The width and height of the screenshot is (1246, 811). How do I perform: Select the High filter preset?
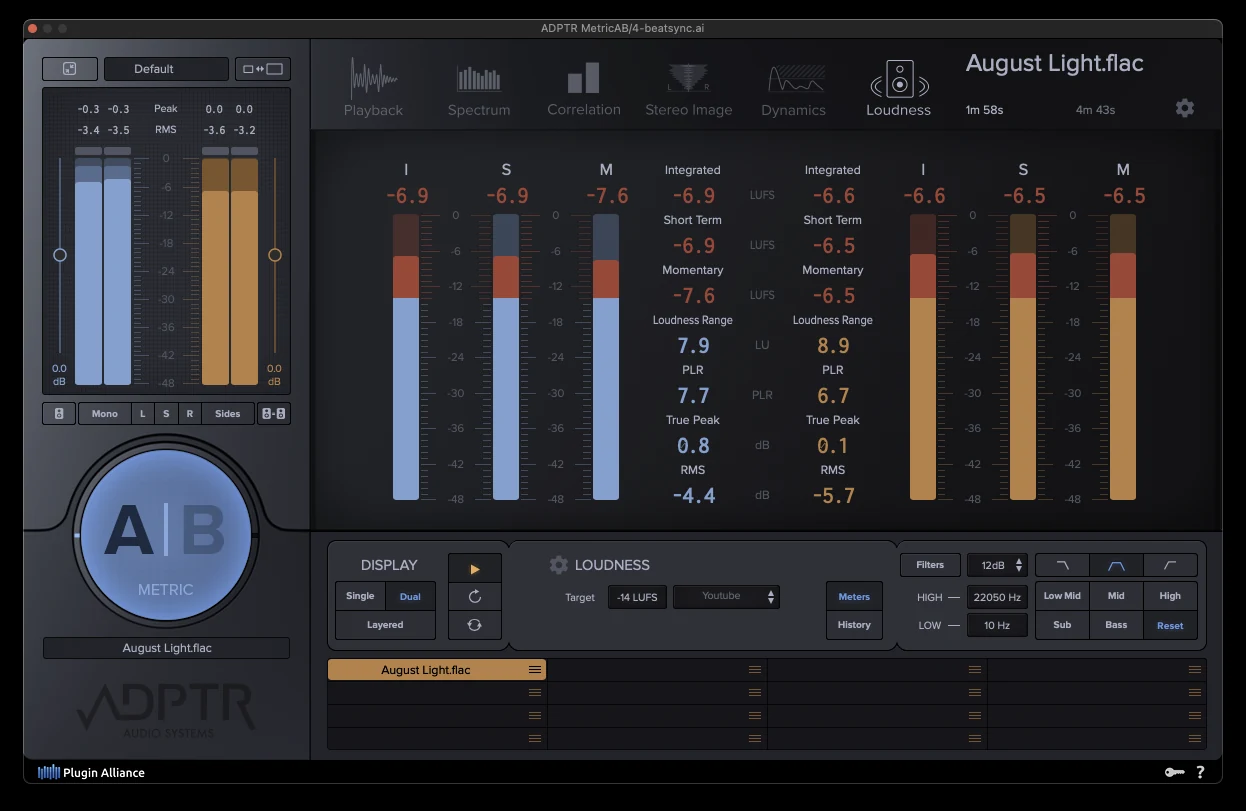pyautogui.click(x=1170, y=596)
